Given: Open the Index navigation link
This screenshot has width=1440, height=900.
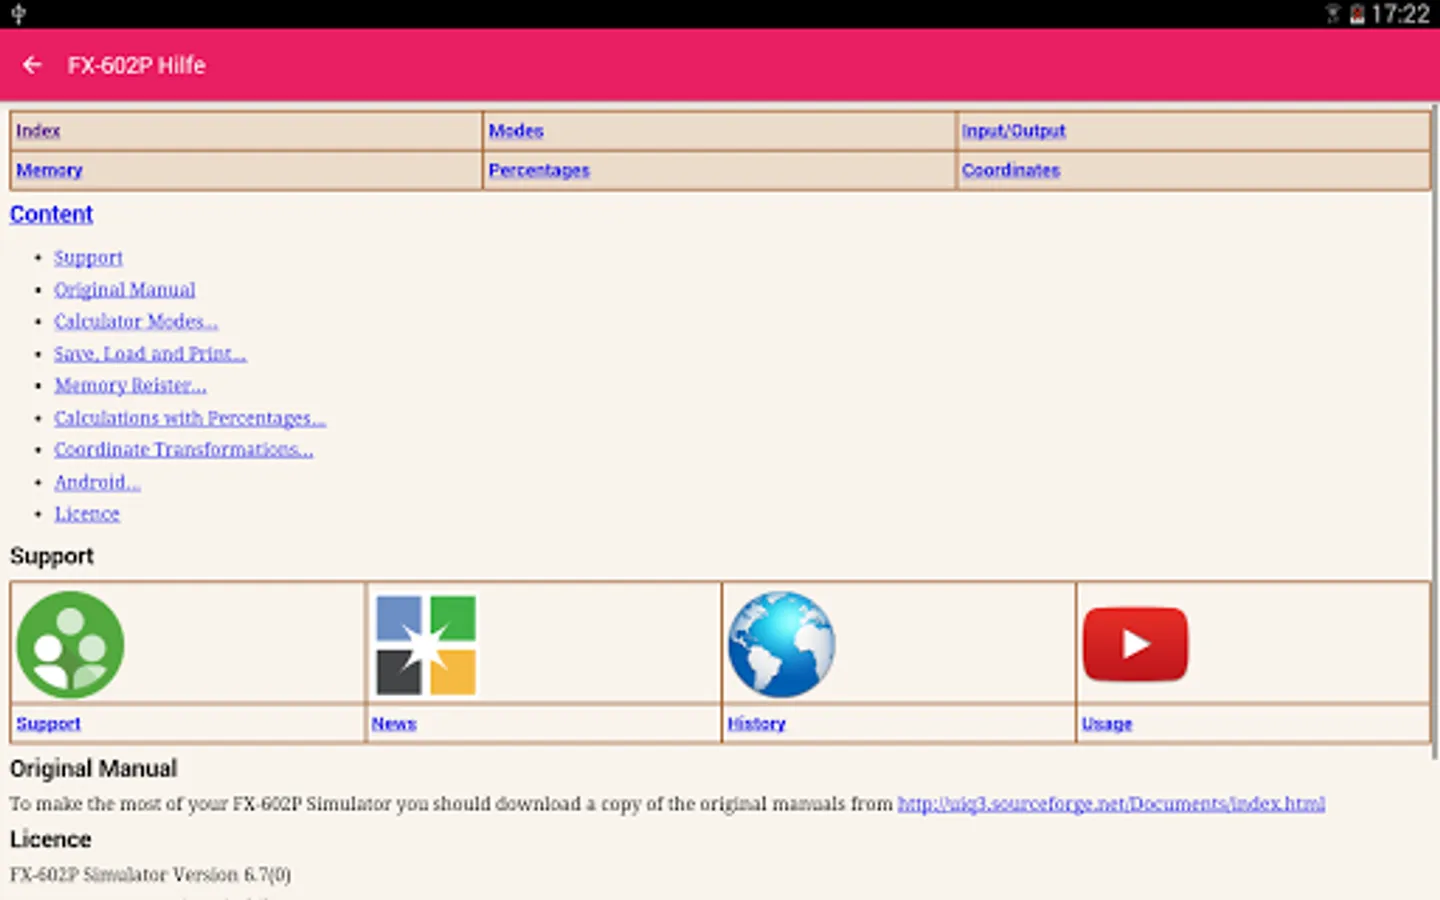Looking at the screenshot, I should [38, 131].
